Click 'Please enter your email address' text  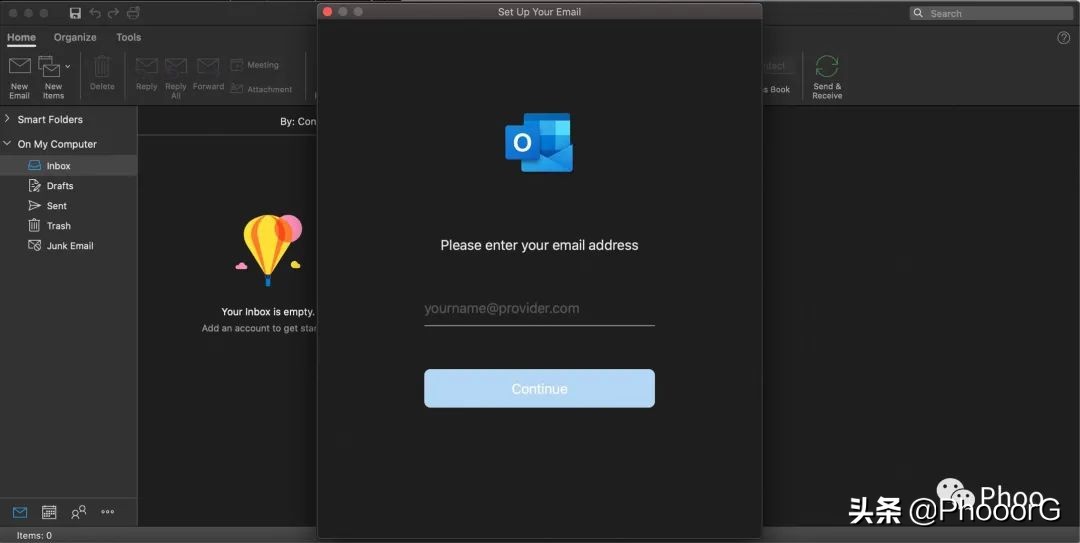539,245
